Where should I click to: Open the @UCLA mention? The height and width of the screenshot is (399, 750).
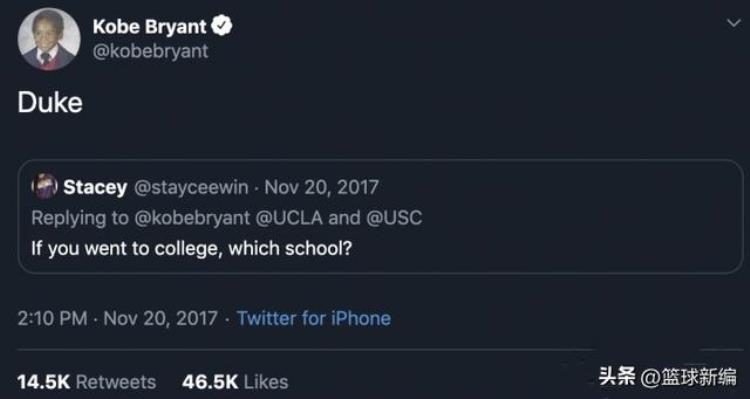289,218
